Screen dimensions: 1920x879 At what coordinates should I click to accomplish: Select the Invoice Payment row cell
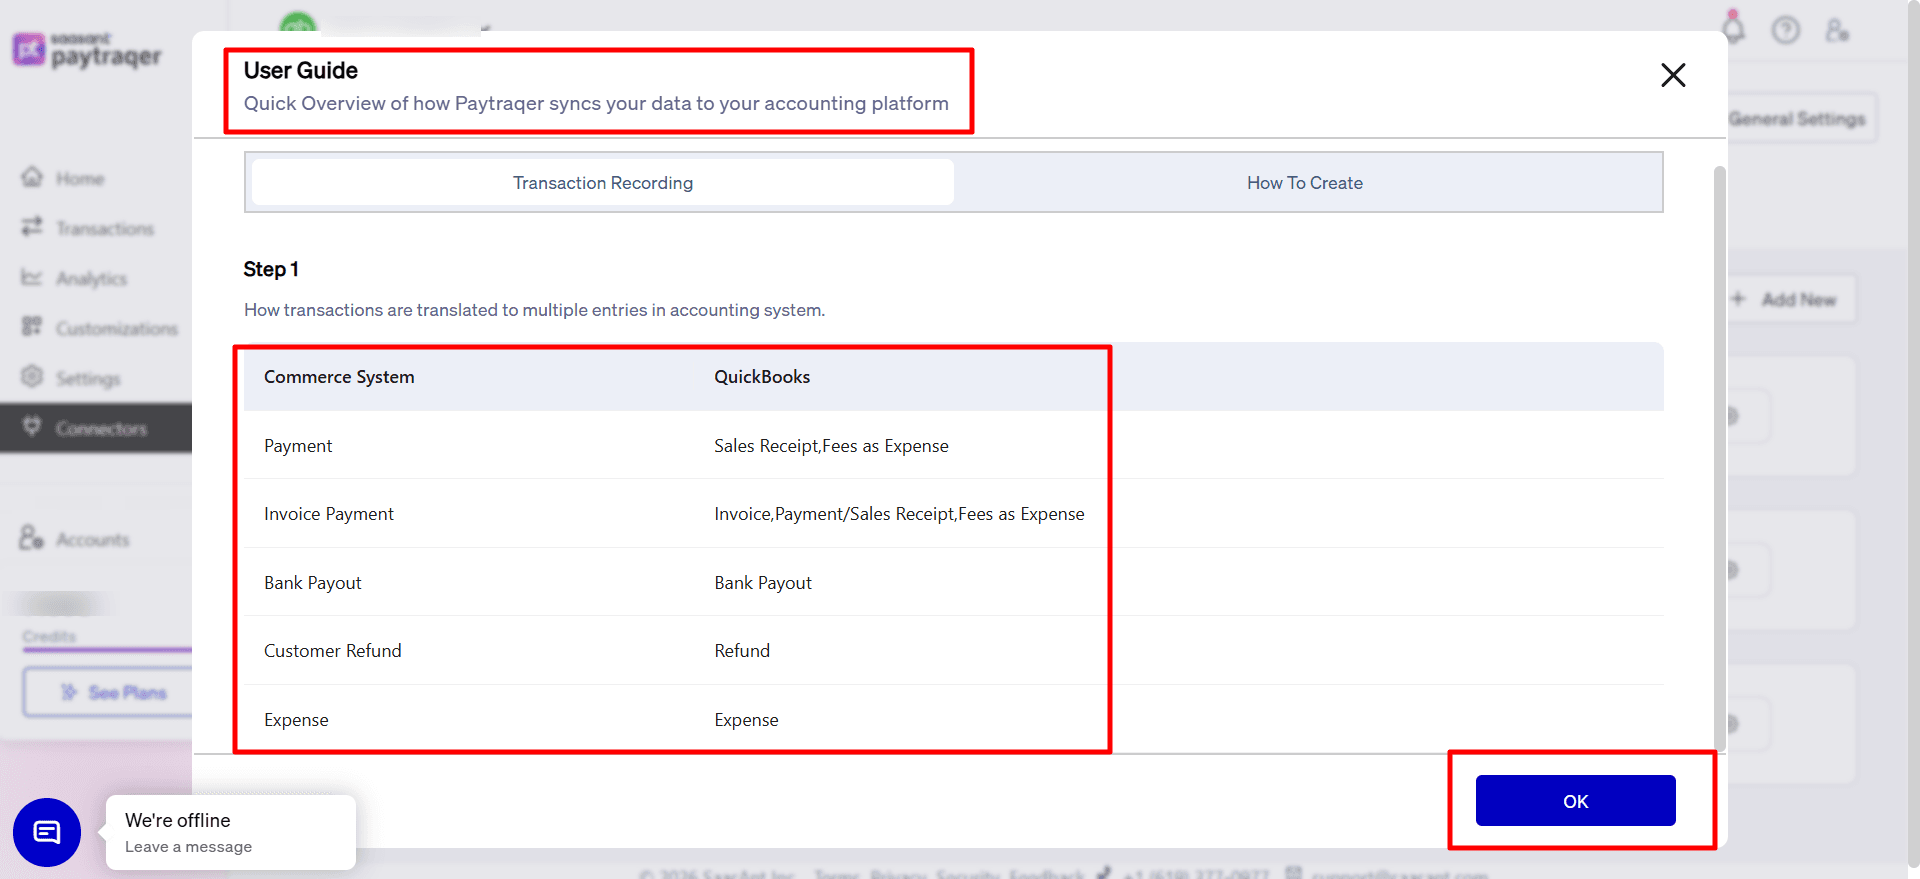click(x=329, y=514)
